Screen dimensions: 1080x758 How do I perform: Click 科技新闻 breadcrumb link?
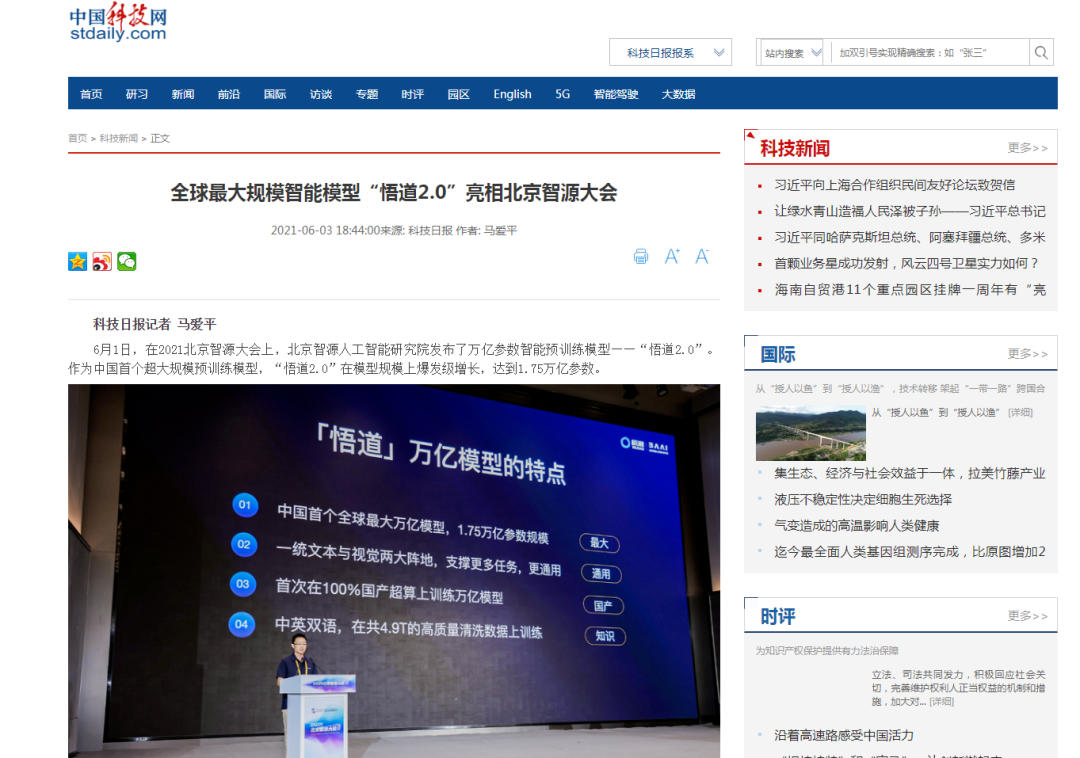(118, 138)
